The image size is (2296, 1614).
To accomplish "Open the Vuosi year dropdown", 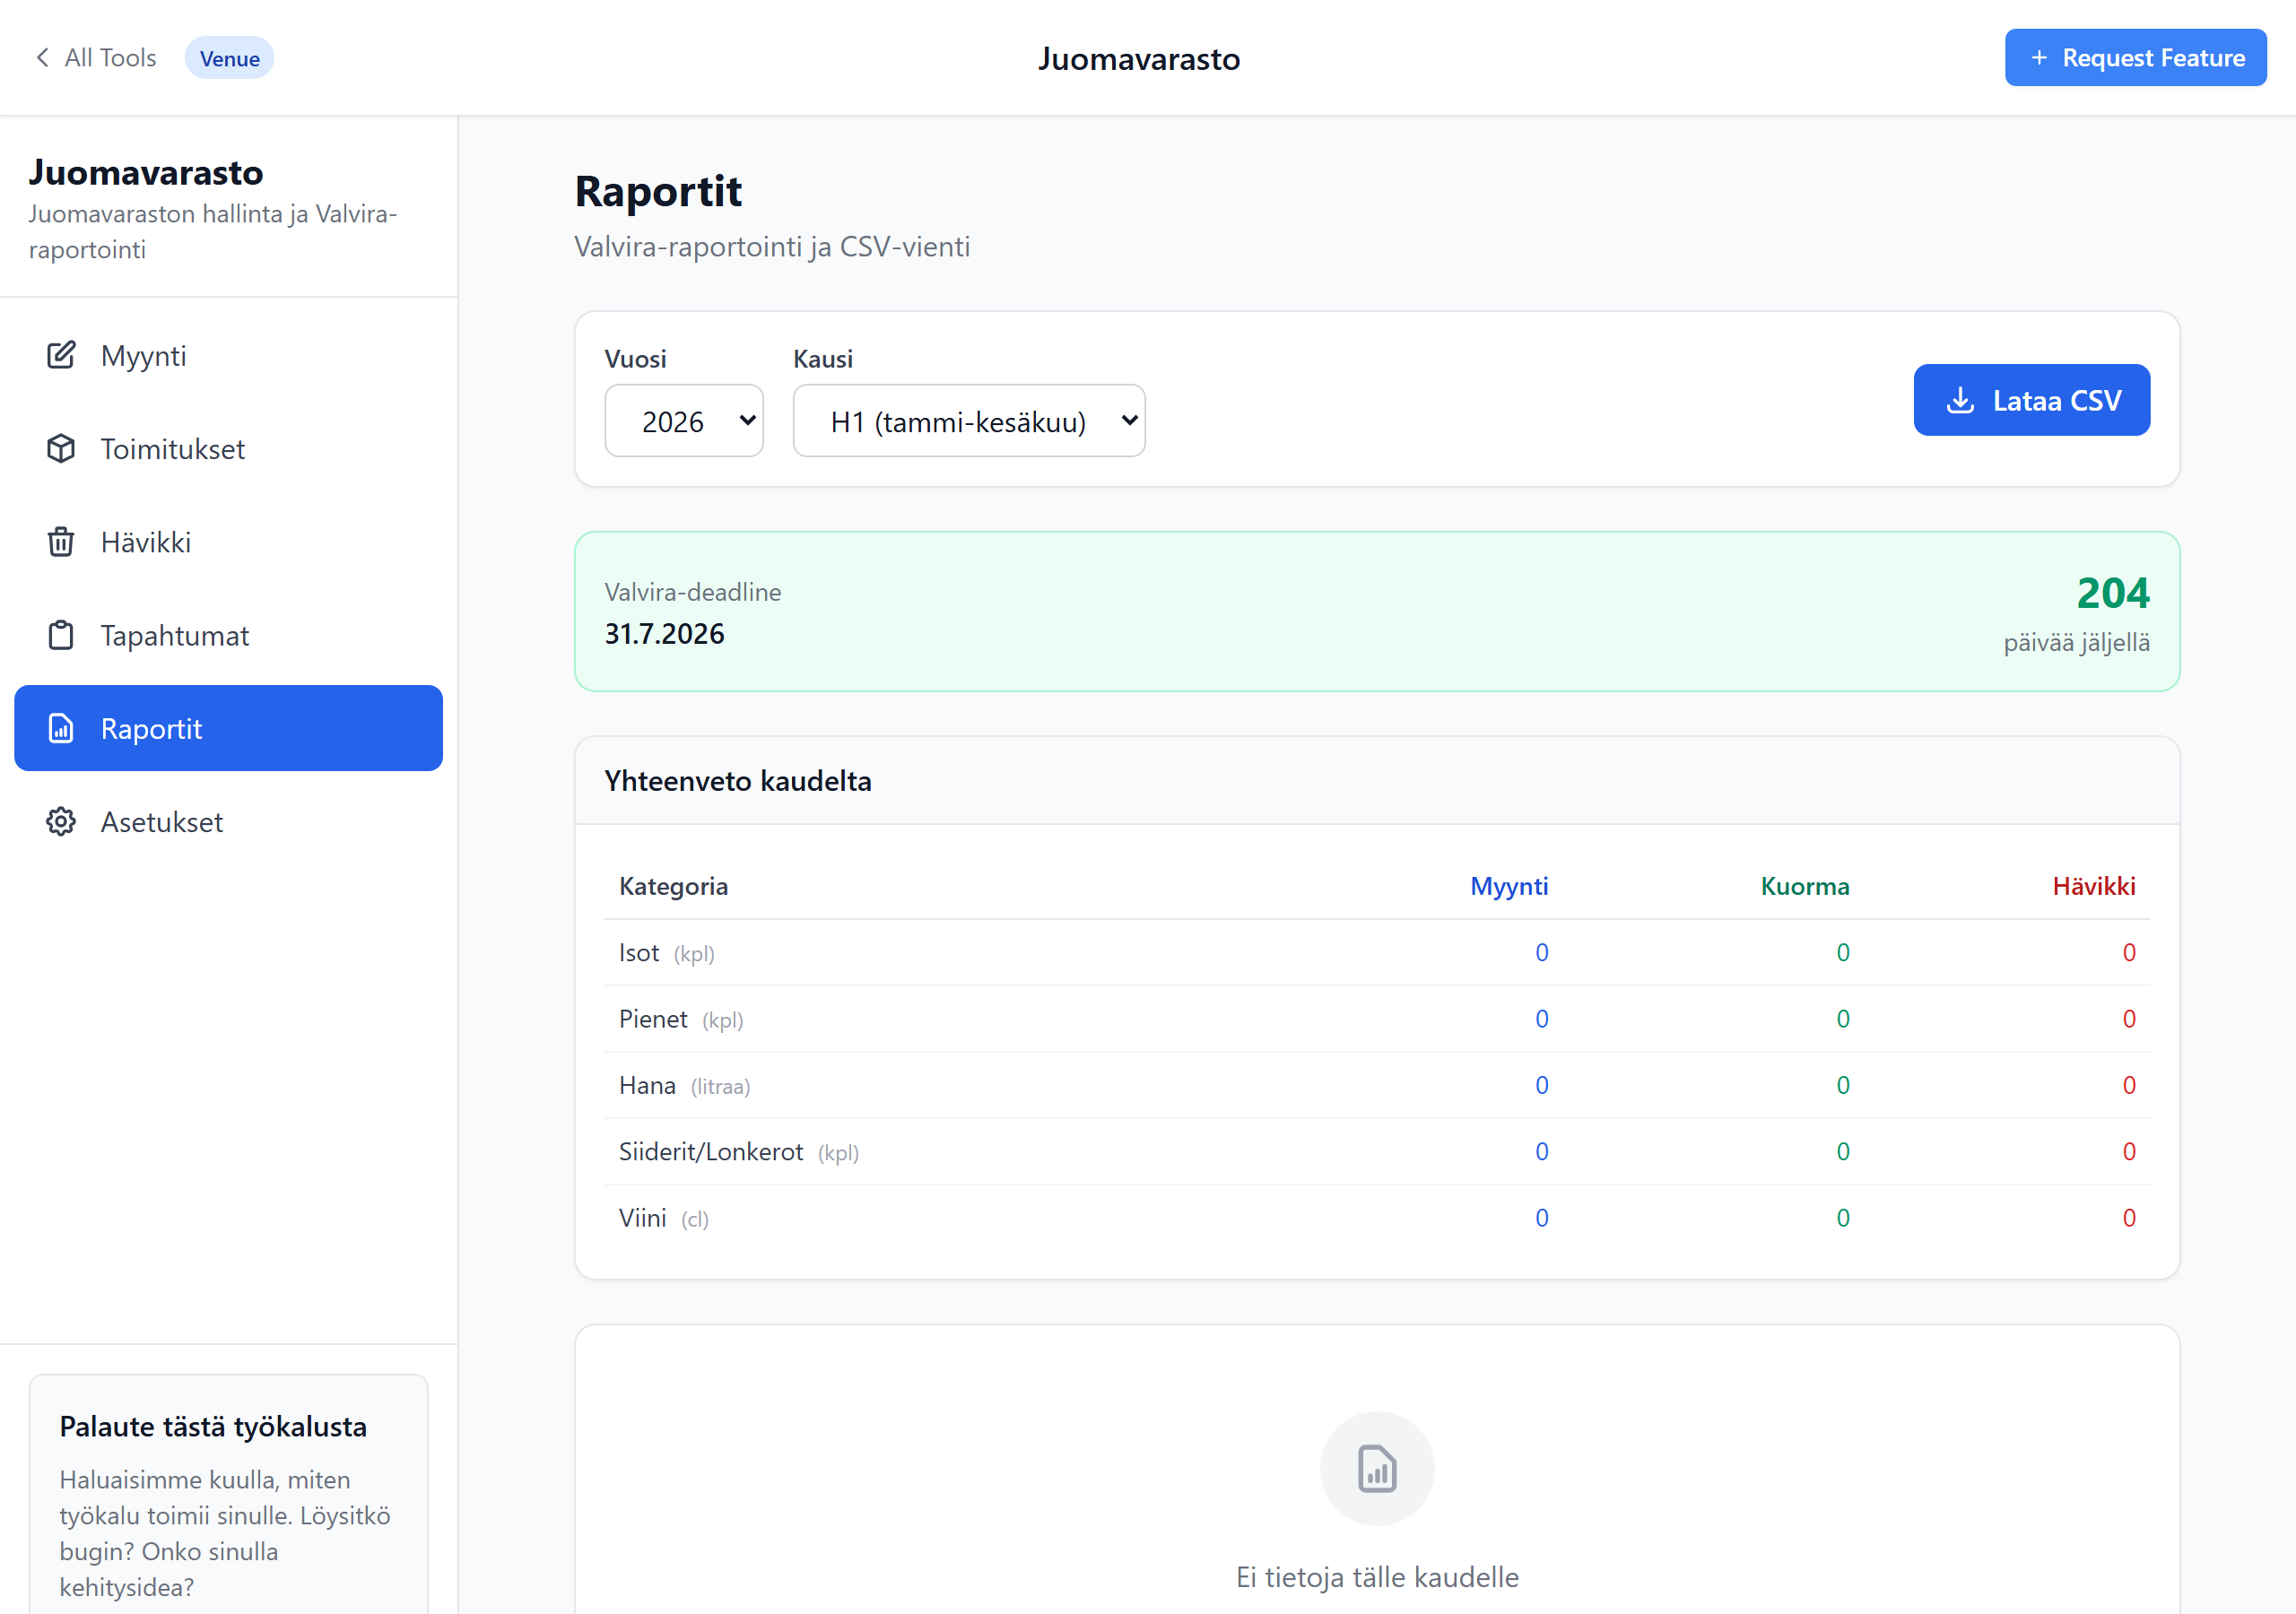I will [x=684, y=421].
